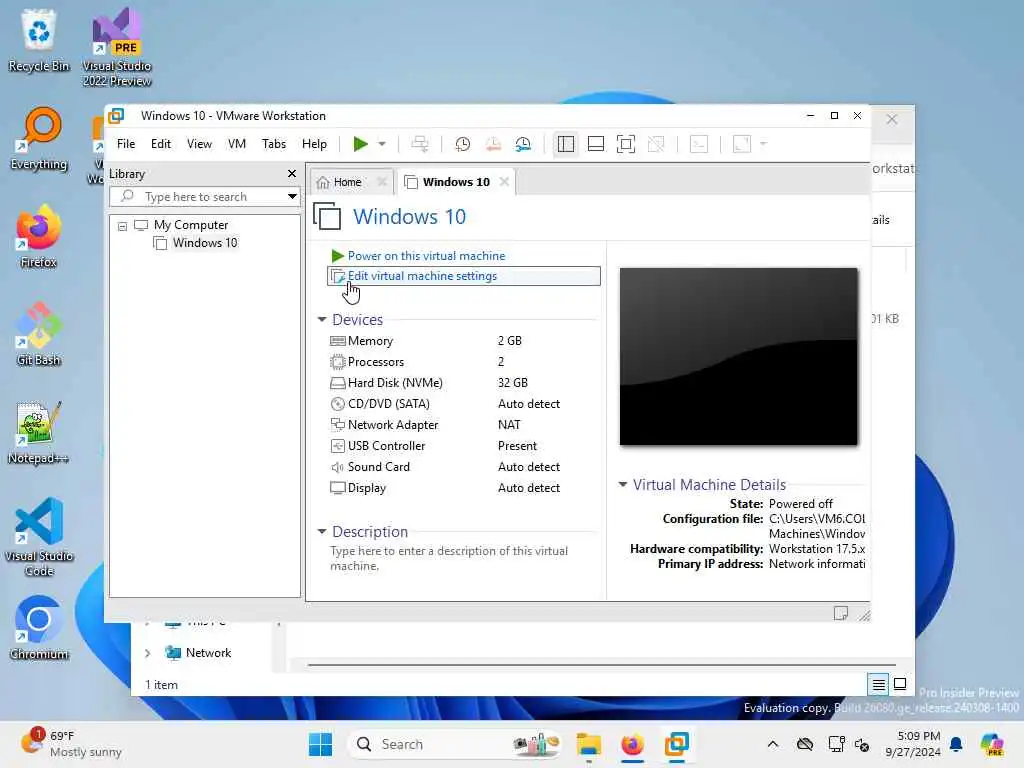Click the Network Adapter device entry
This screenshot has width=1024, height=768.
click(x=392, y=424)
